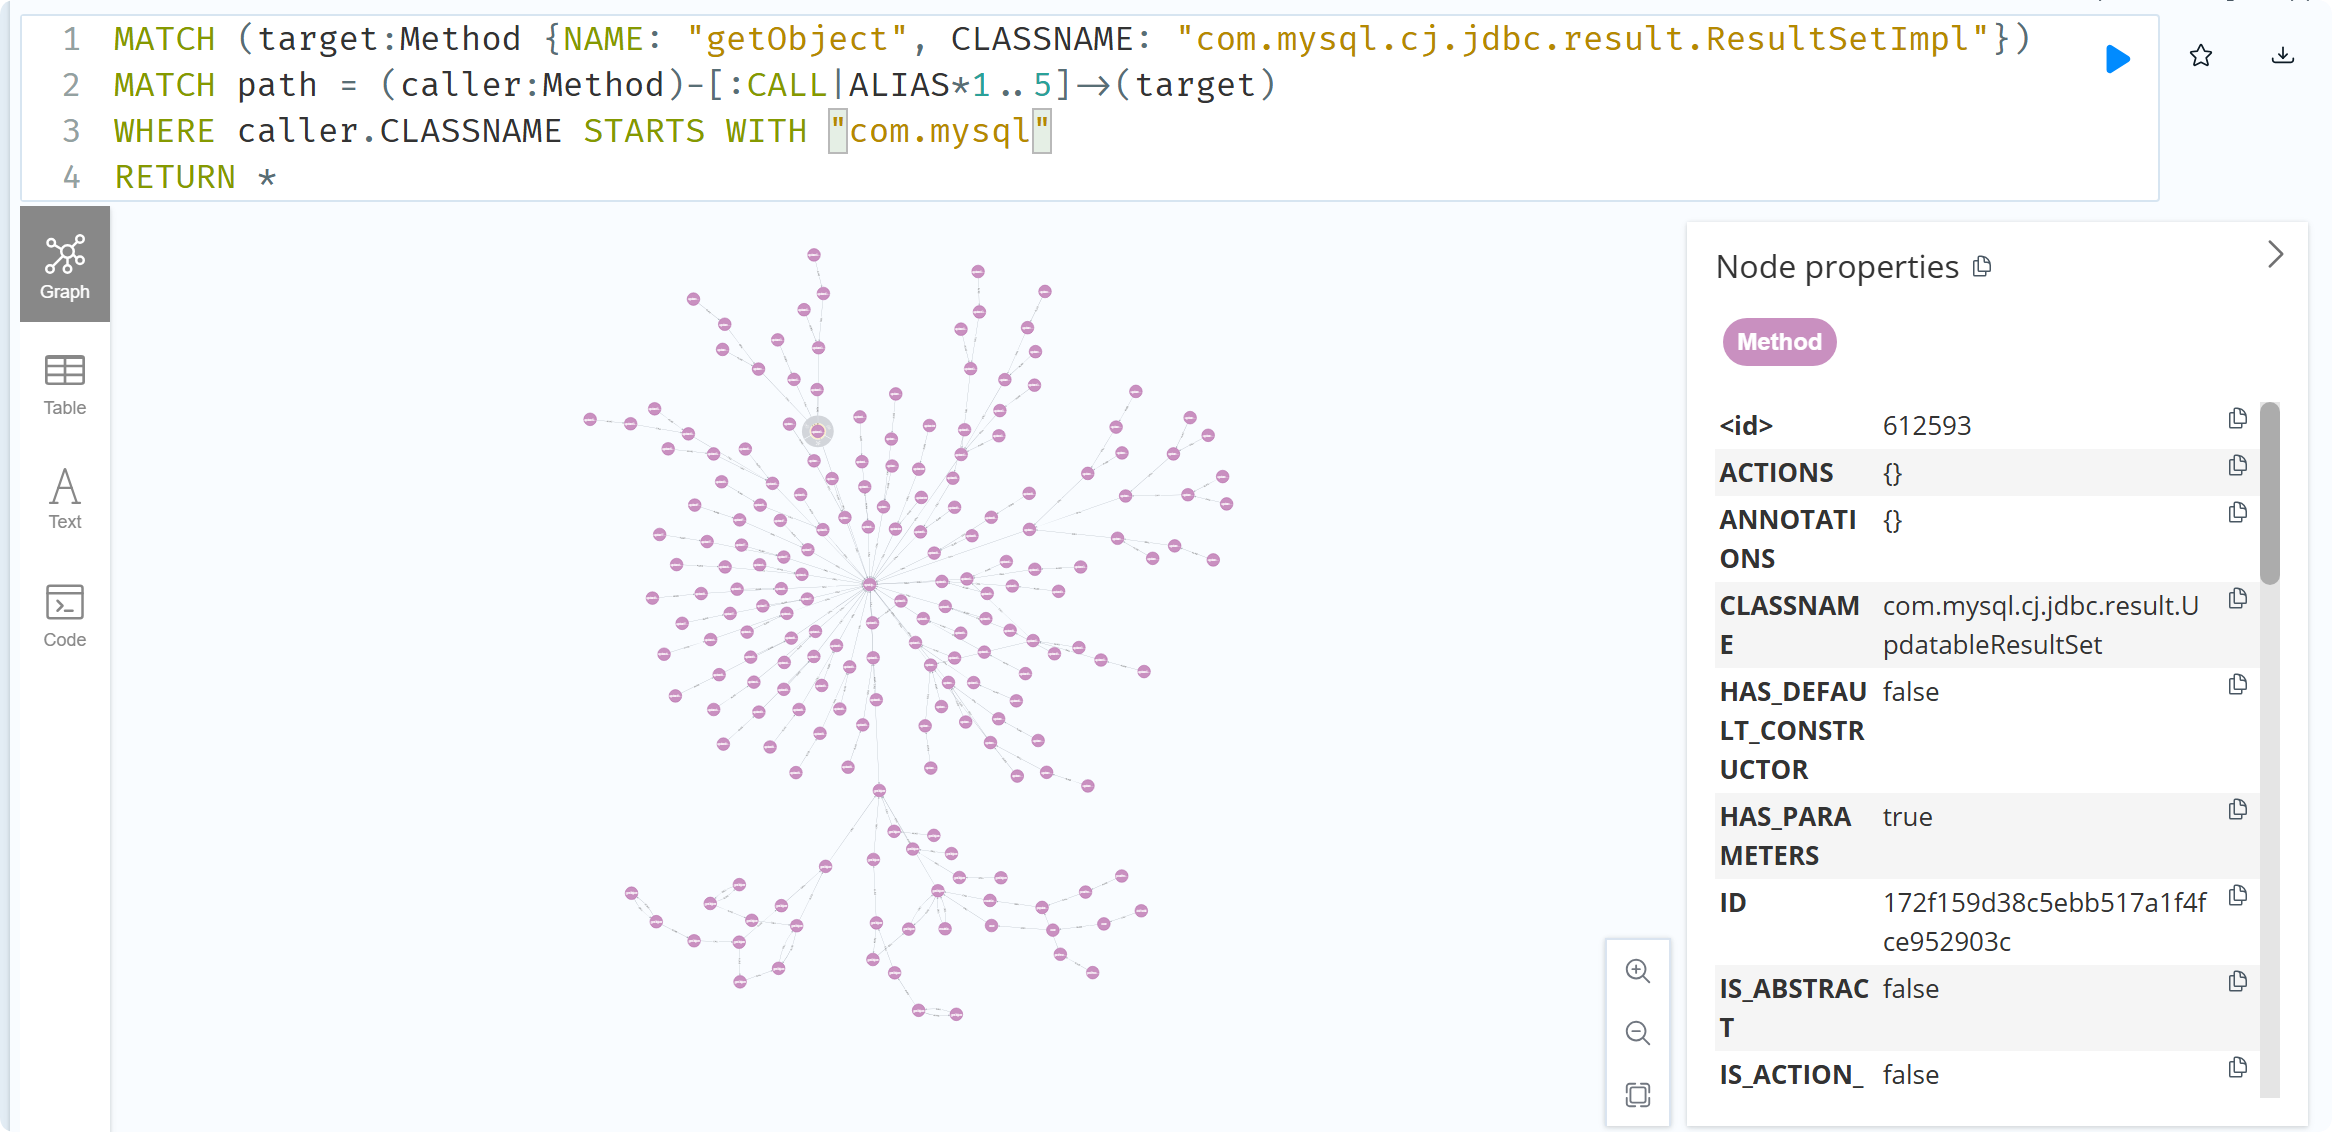Copy the CLASSNAME property value
This screenshot has height=1132, width=2332.
[2238, 598]
